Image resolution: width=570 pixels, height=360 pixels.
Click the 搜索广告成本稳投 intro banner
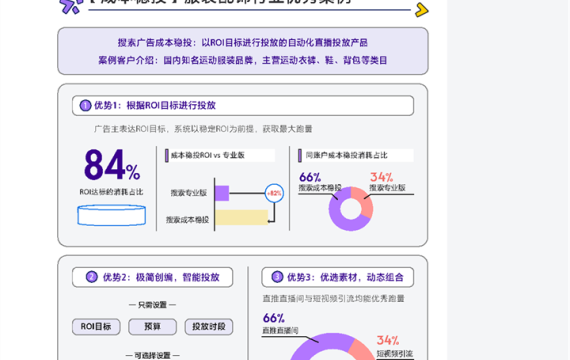243,51
